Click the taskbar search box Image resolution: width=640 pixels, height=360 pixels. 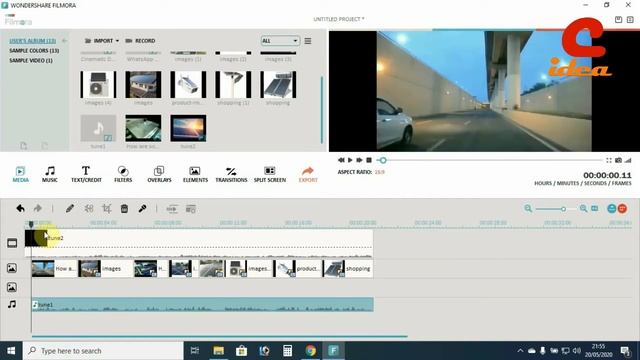coord(103,351)
